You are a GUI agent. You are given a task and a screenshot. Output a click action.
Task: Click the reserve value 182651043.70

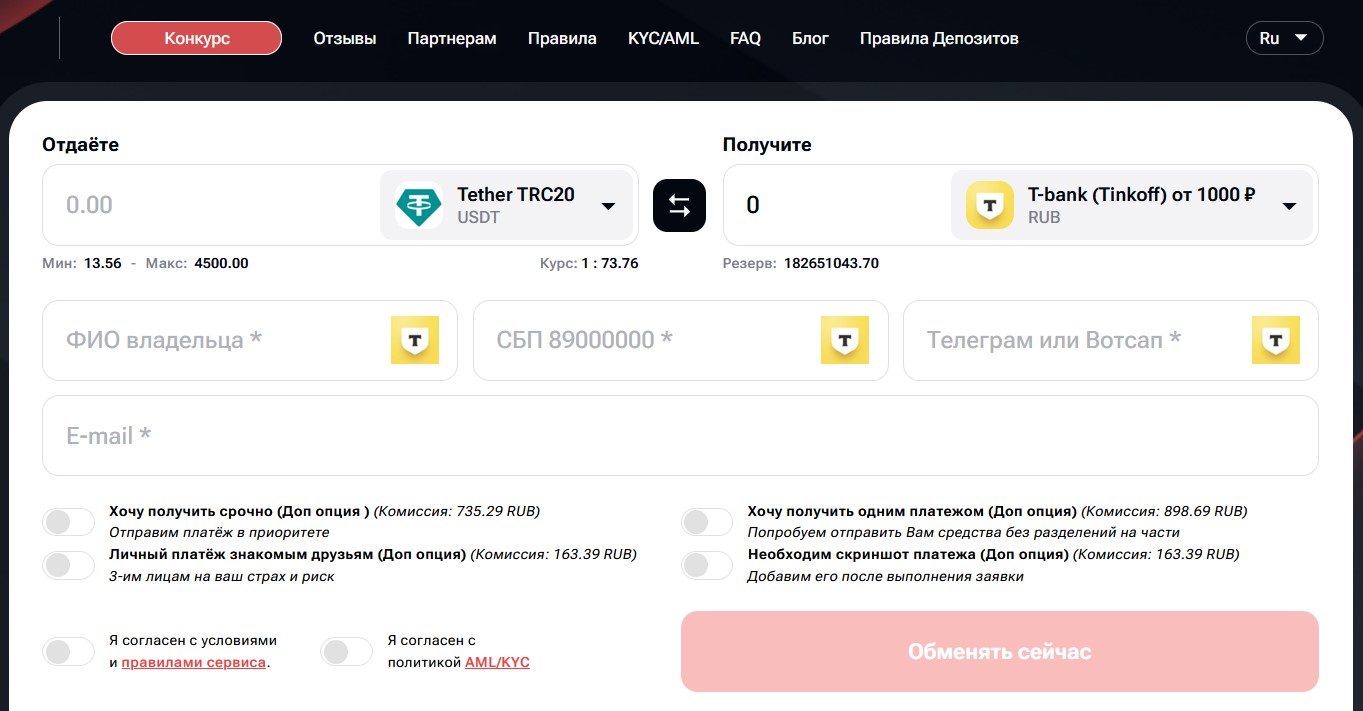831,264
